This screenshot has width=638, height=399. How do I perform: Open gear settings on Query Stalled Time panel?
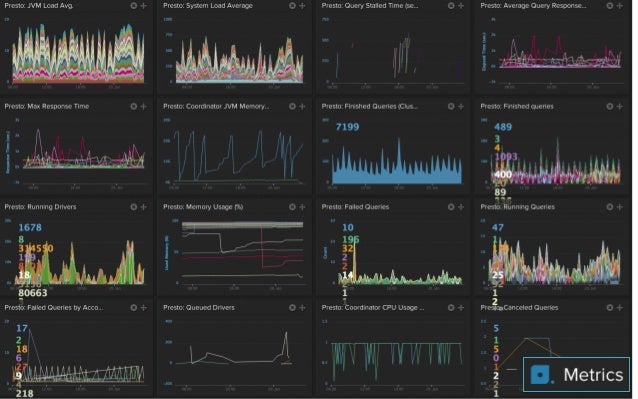451,6
